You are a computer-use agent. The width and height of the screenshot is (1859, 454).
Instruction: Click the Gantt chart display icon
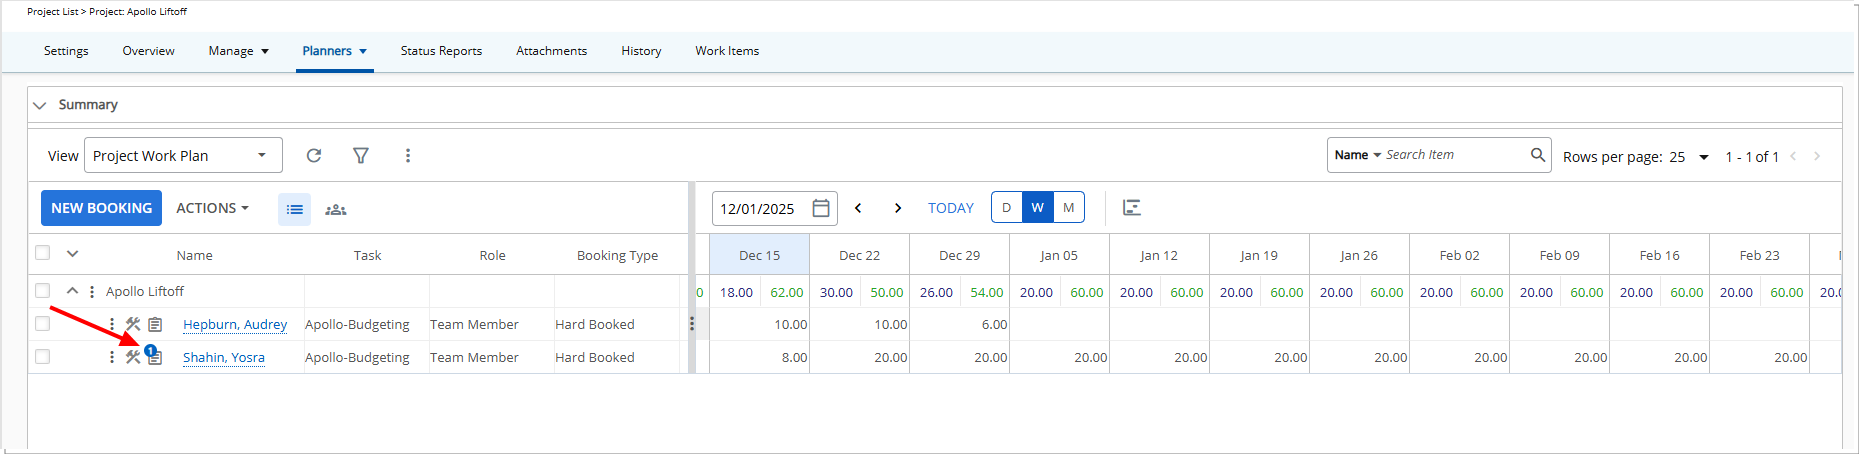click(1132, 208)
